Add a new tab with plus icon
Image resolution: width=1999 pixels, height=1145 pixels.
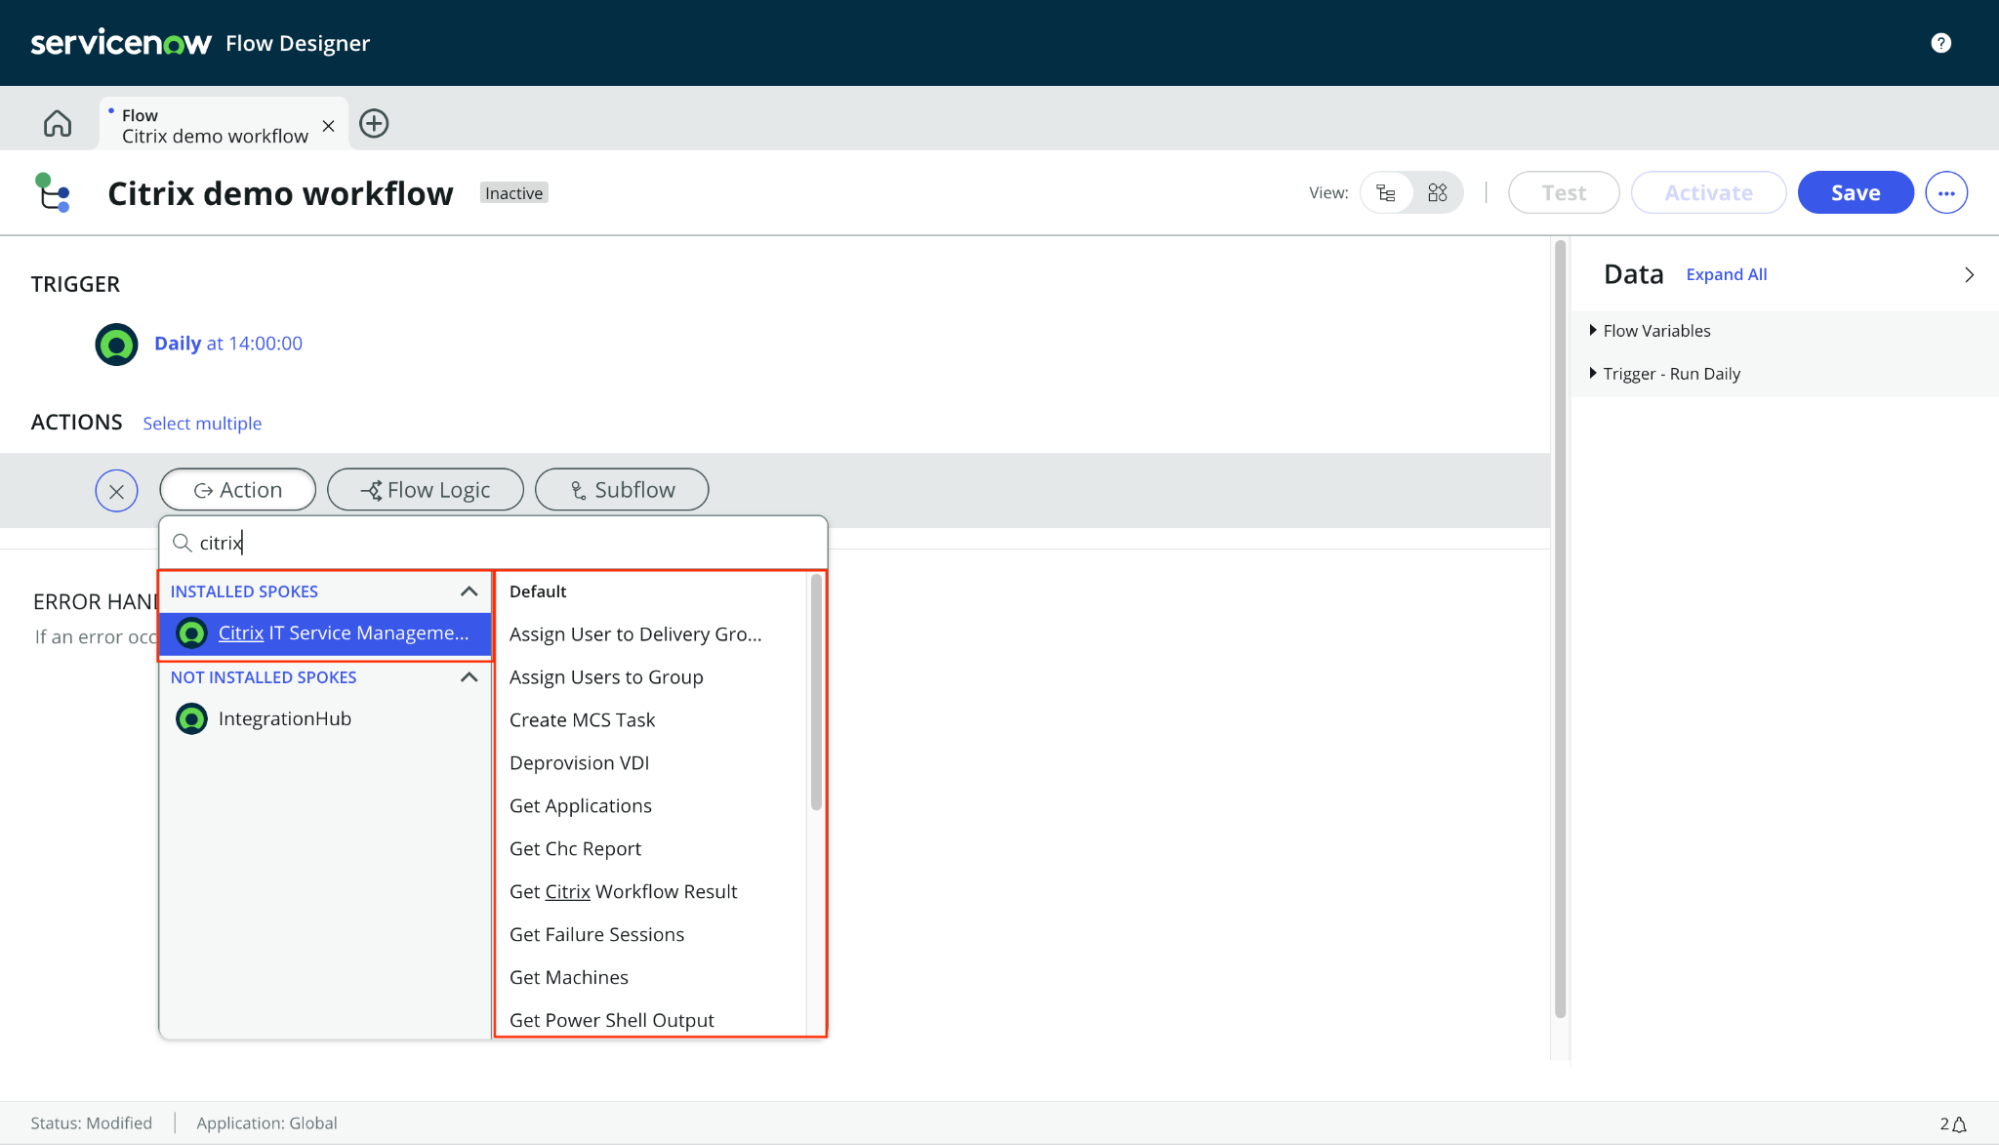click(x=374, y=123)
